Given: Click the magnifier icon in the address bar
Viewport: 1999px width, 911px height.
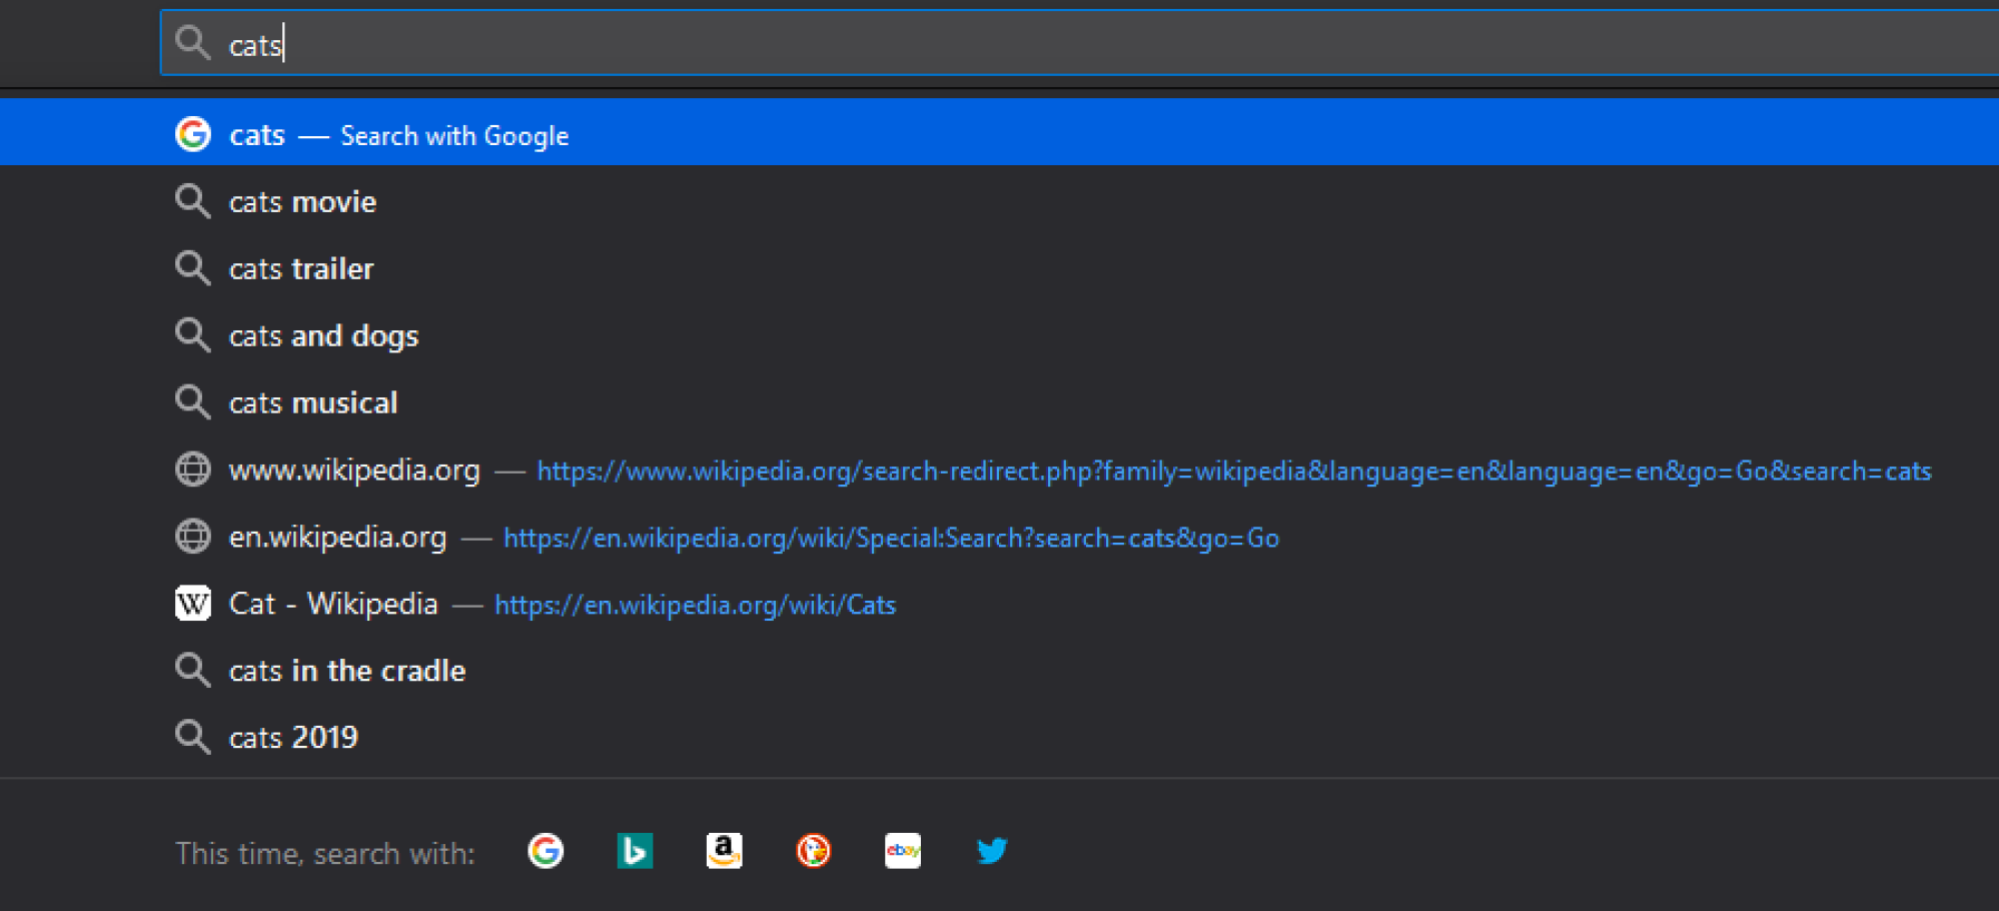Looking at the screenshot, I should click(x=192, y=43).
